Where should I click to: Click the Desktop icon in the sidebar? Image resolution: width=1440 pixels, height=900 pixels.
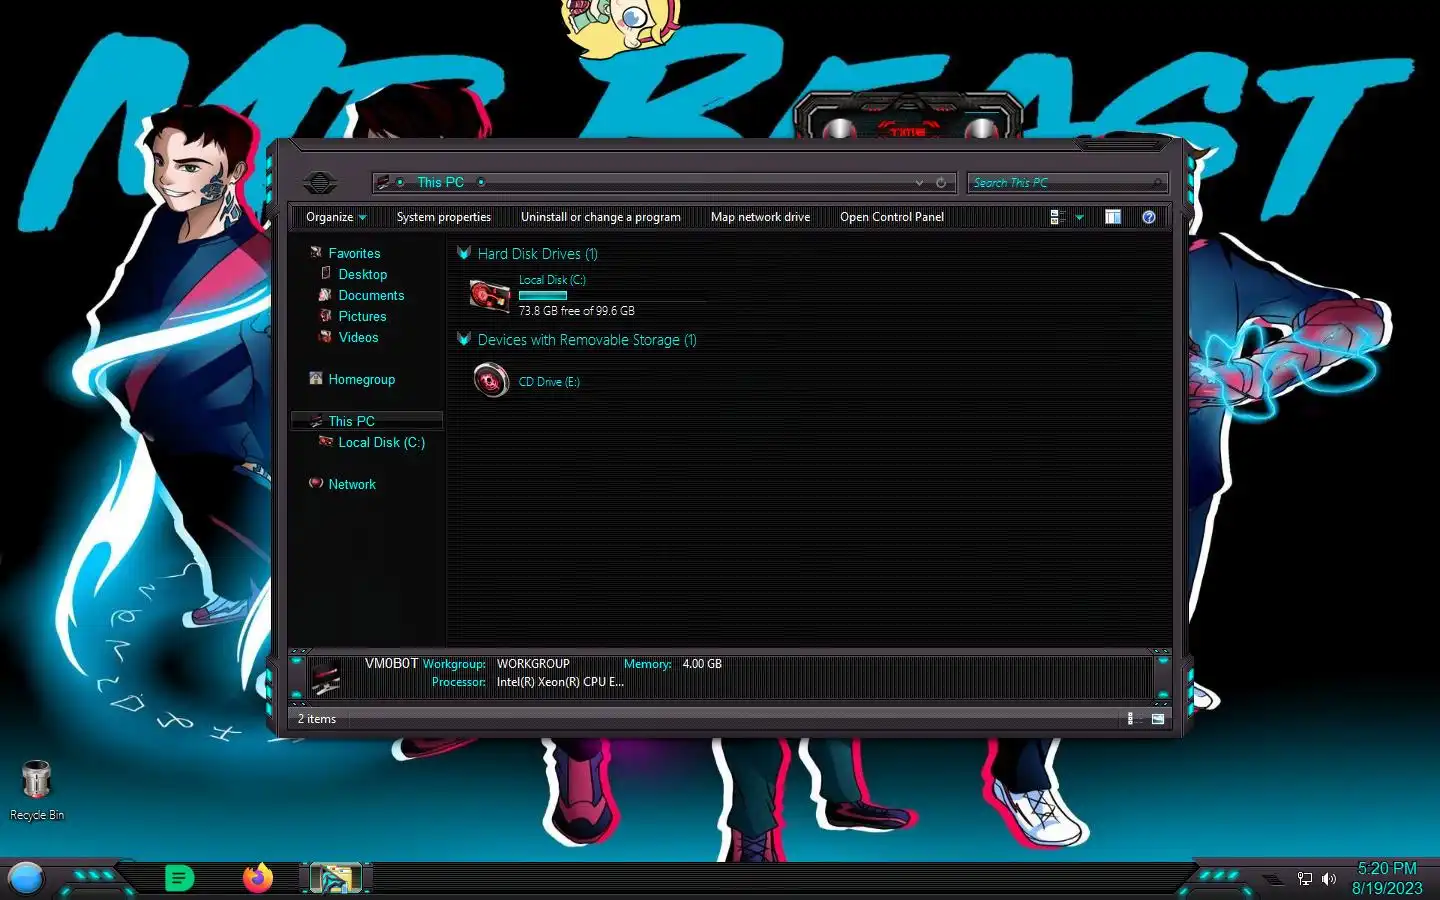click(326, 273)
